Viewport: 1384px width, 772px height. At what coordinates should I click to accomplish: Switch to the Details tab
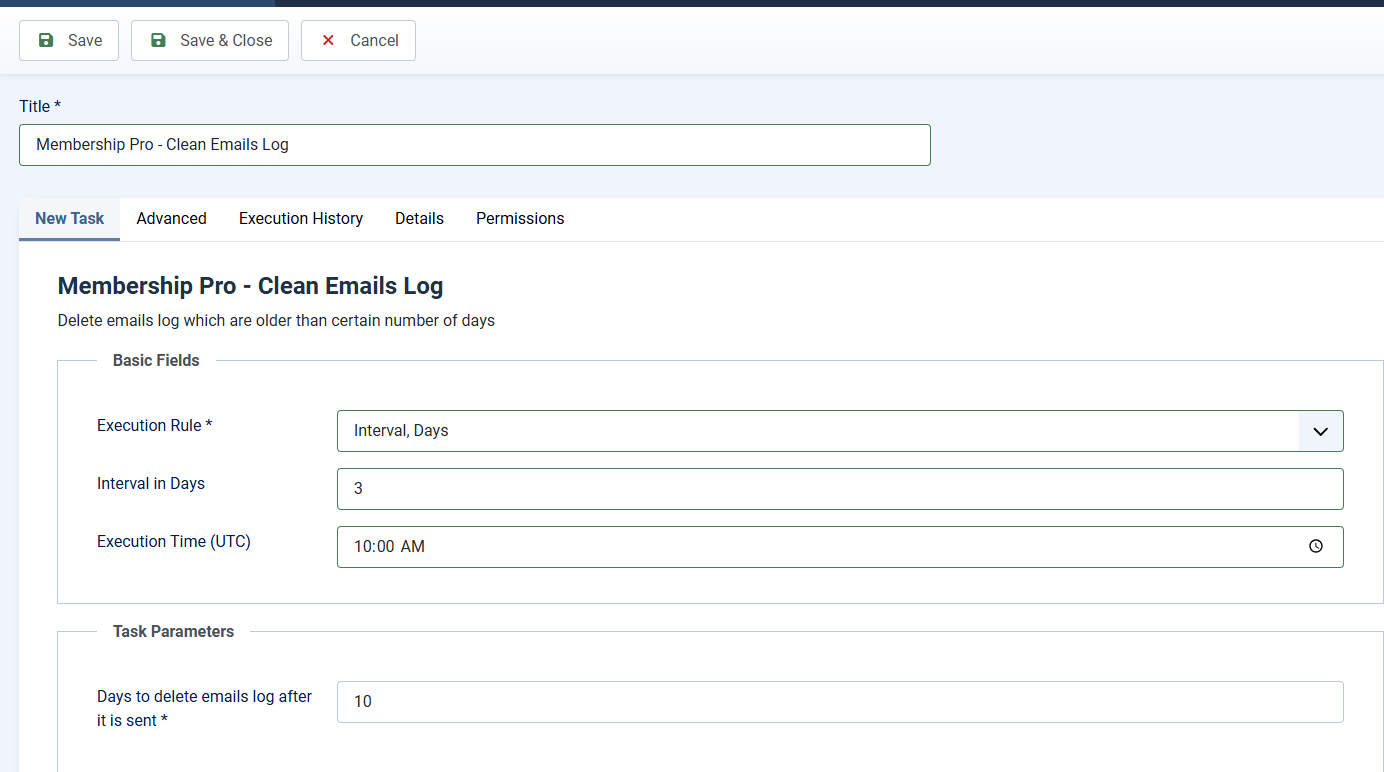click(419, 219)
